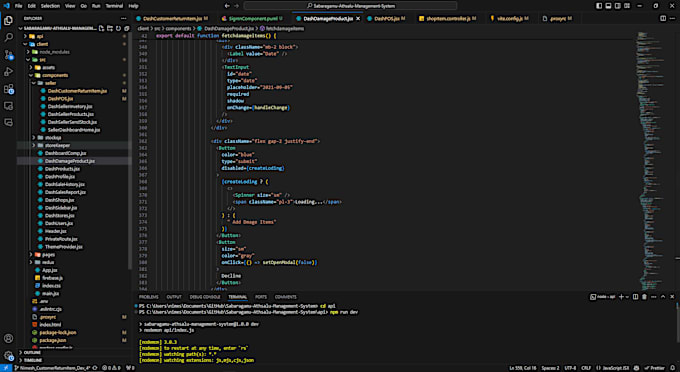The height and width of the screenshot is (372, 680).
Task: Open editor more actions ellipsis
Action: coord(672,18)
